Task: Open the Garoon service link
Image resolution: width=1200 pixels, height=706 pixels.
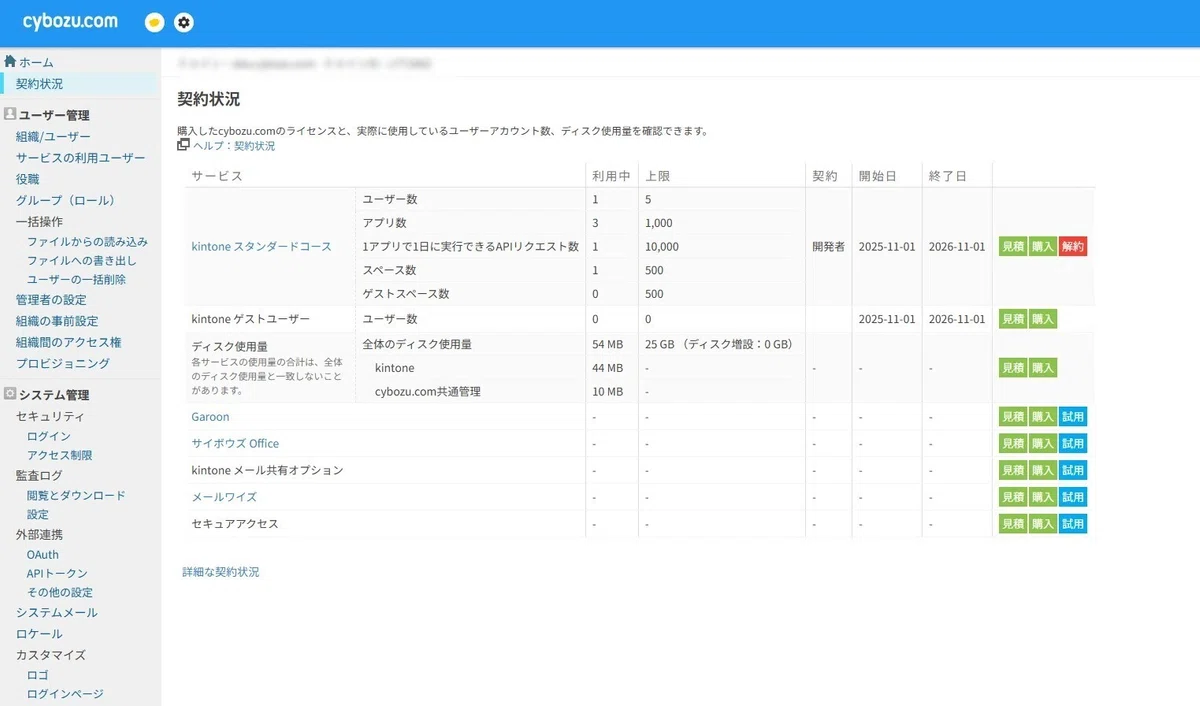Action: pos(210,417)
